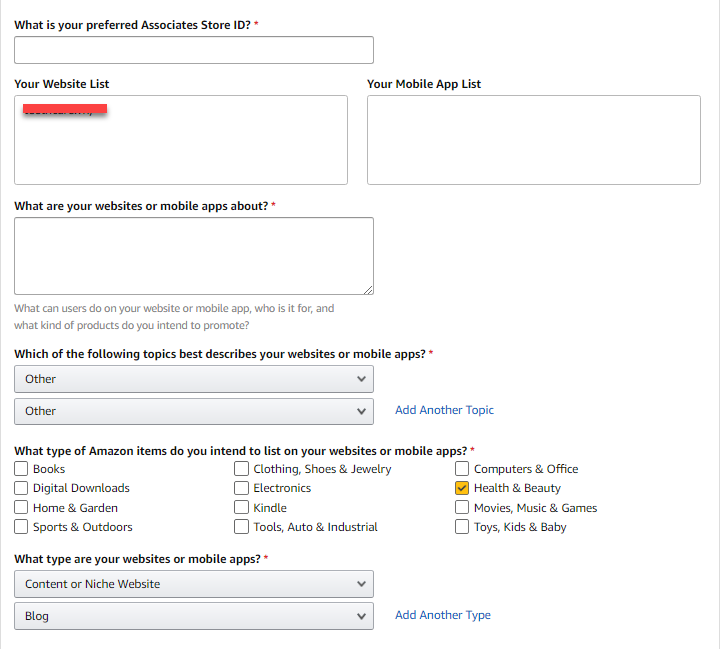Image resolution: width=720 pixels, height=649 pixels.
Task: Expand the Blog type dropdown
Action: click(x=194, y=616)
